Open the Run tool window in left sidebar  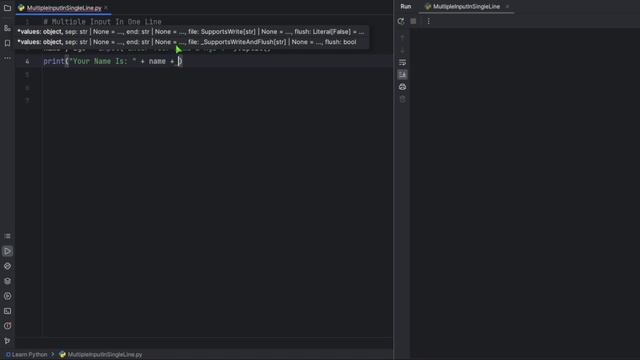(x=7, y=251)
